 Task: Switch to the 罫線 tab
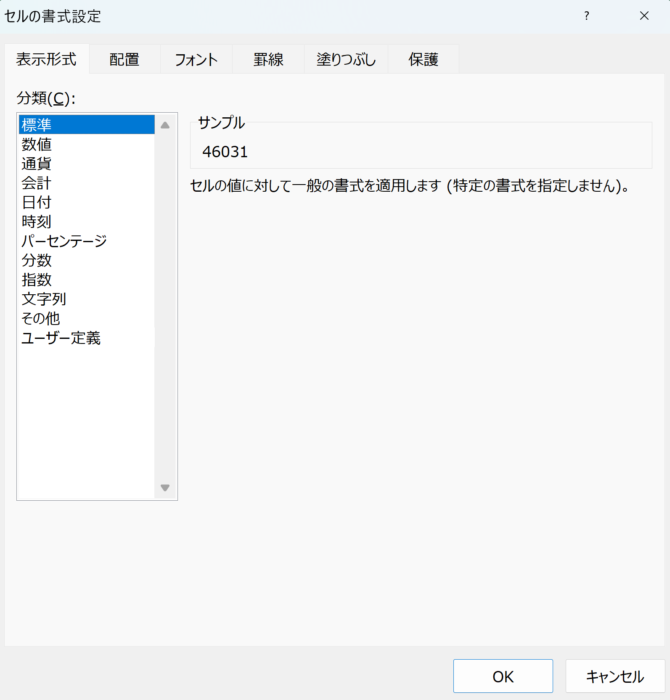(x=268, y=59)
